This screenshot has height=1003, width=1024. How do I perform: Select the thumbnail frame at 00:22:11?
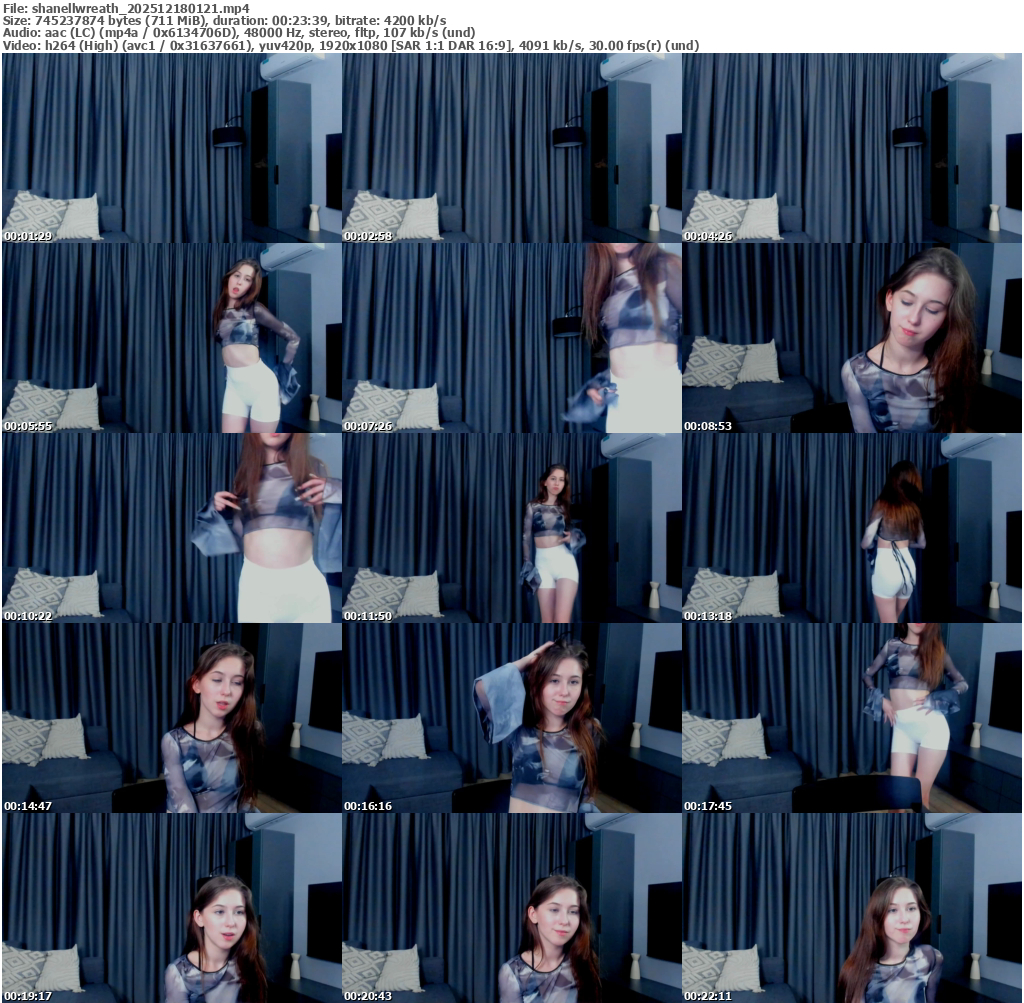point(852,908)
